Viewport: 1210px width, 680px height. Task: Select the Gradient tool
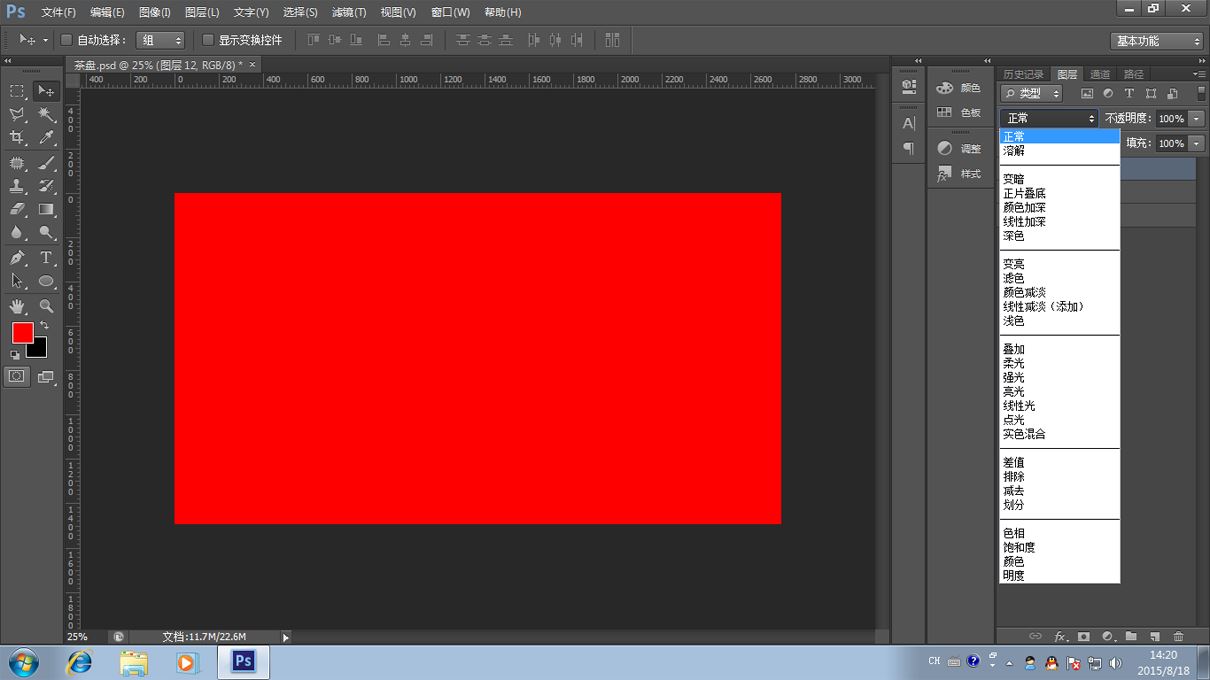(46, 209)
